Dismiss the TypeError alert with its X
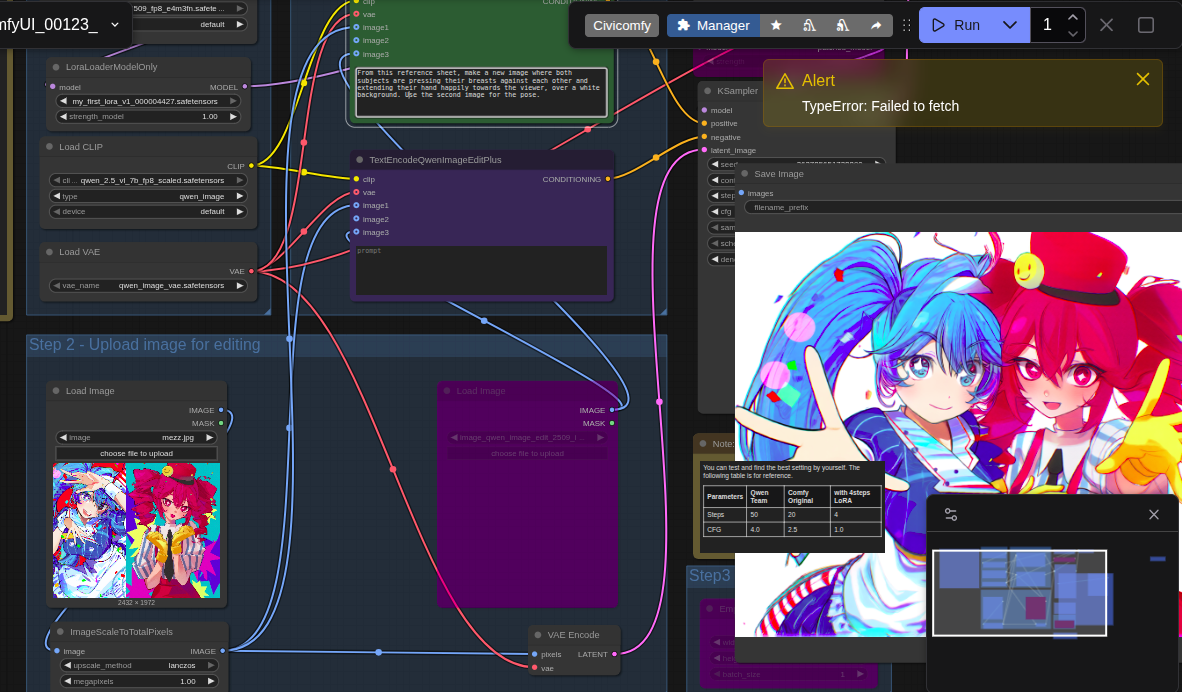This screenshot has height=692, width=1182. (x=1143, y=79)
